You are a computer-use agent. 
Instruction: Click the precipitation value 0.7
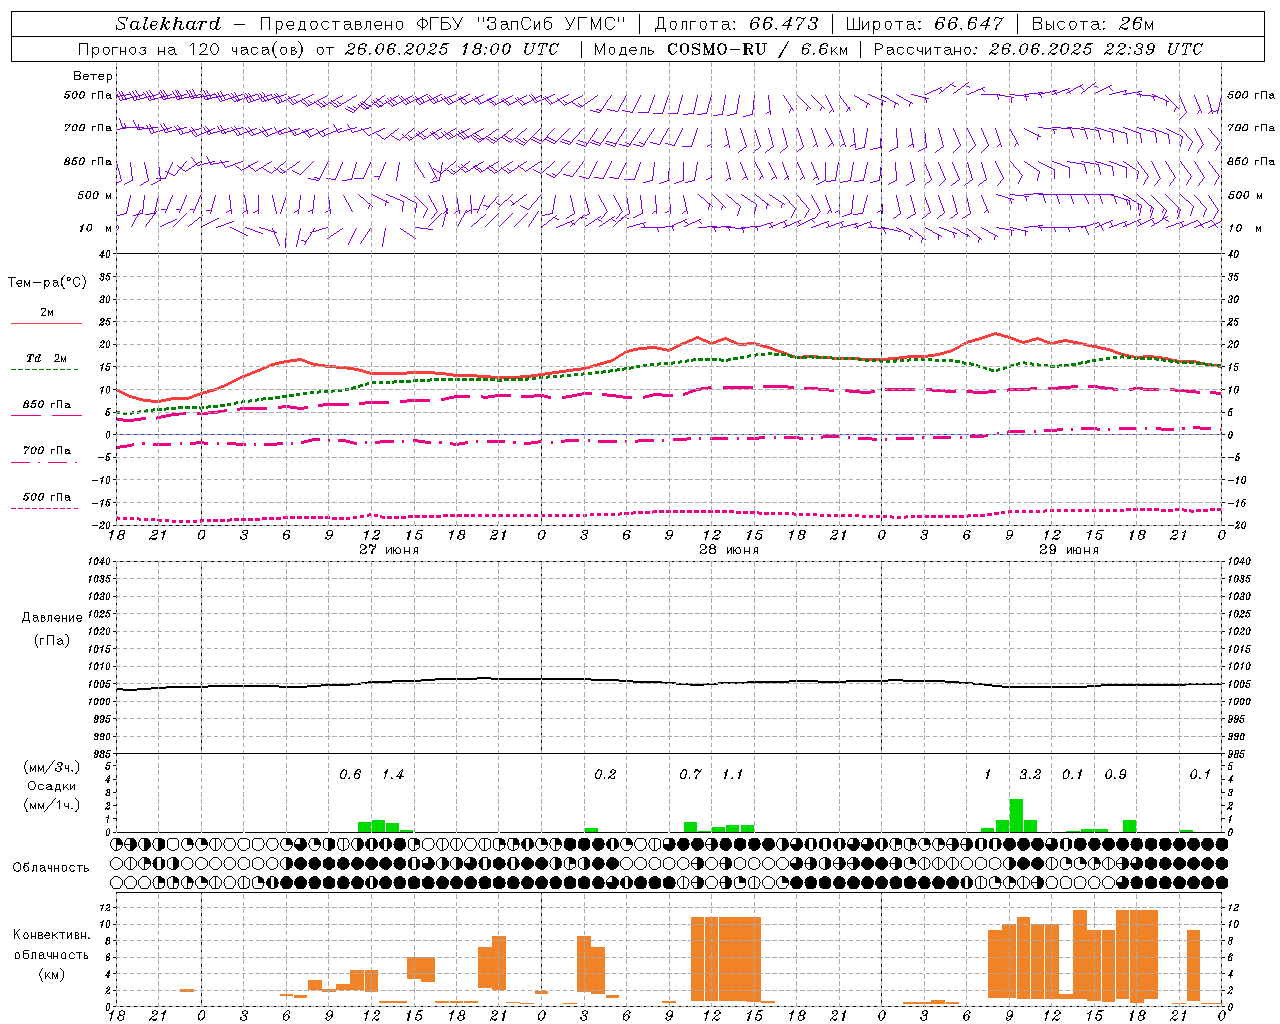click(690, 775)
